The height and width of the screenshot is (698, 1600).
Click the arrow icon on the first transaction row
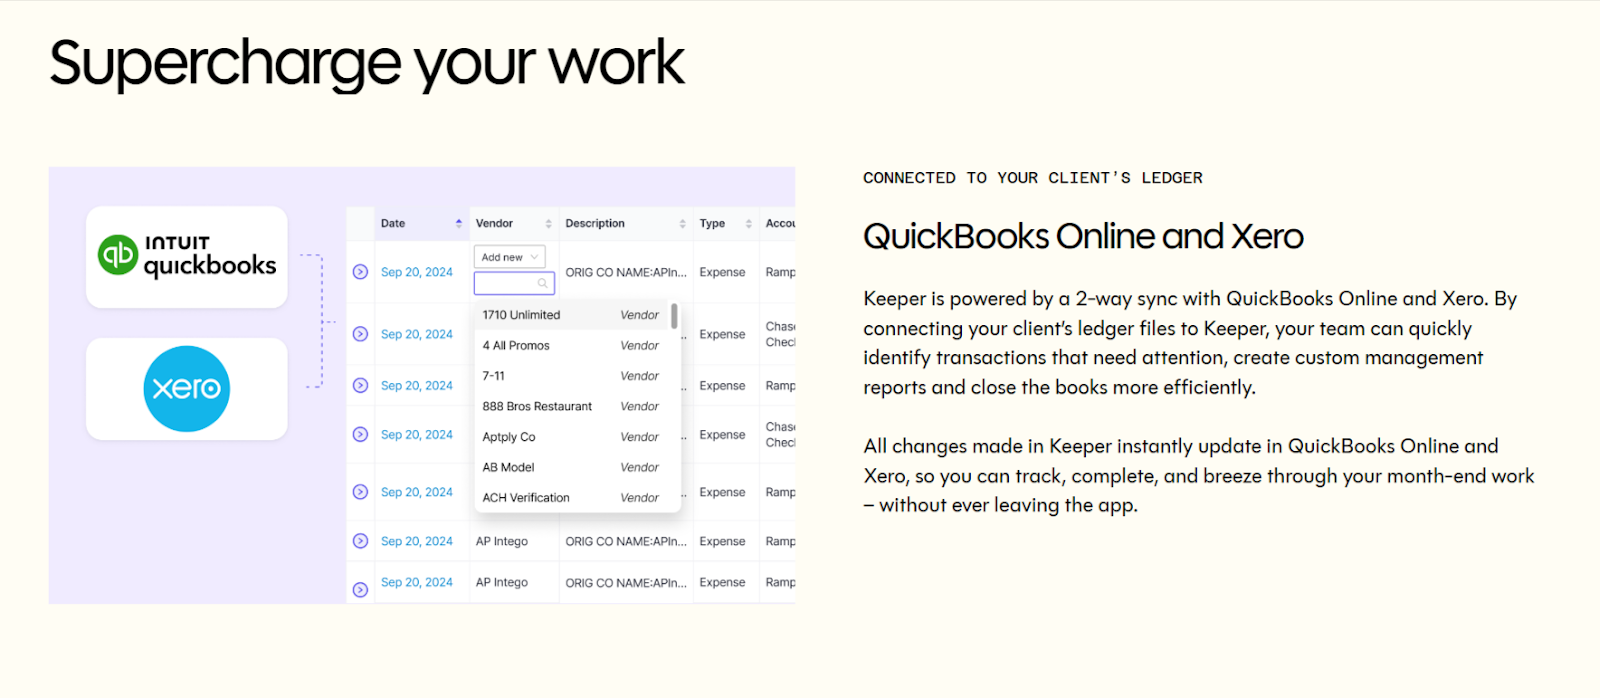click(360, 272)
